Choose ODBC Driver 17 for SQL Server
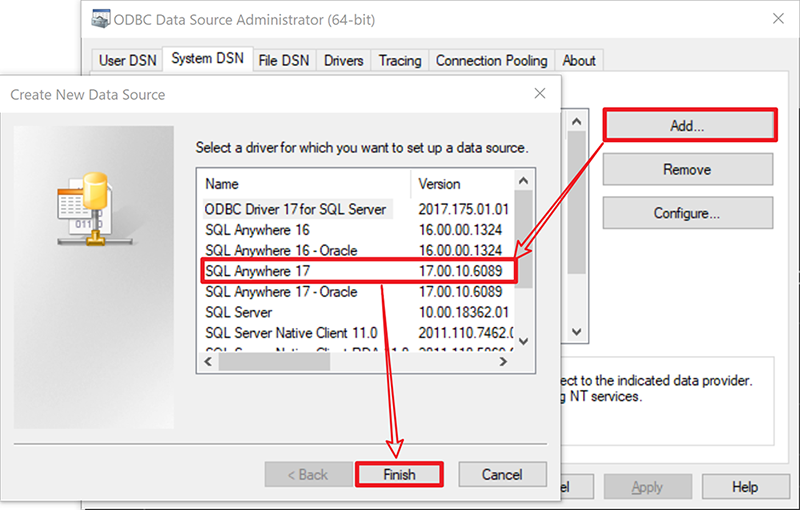Image resolution: width=800 pixels, height=510 pixels. [x=294, y=209]
